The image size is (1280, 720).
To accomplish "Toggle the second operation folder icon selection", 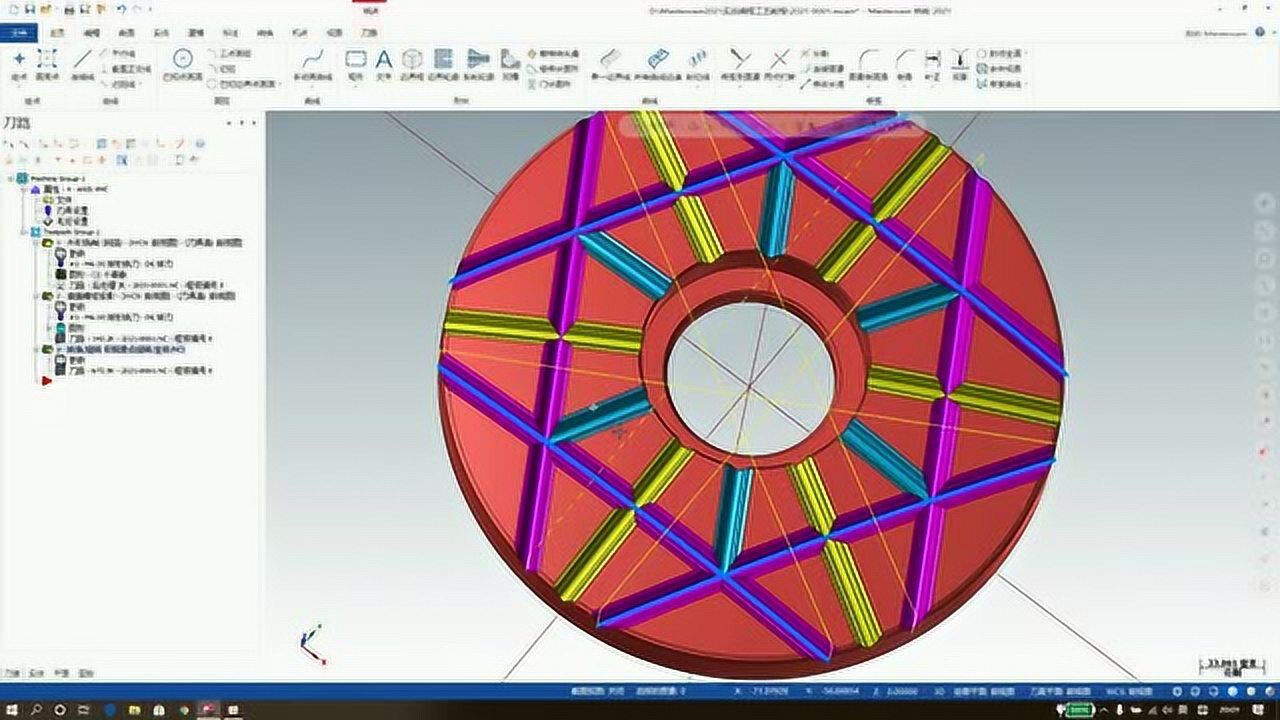I will [x=47, y=296].
